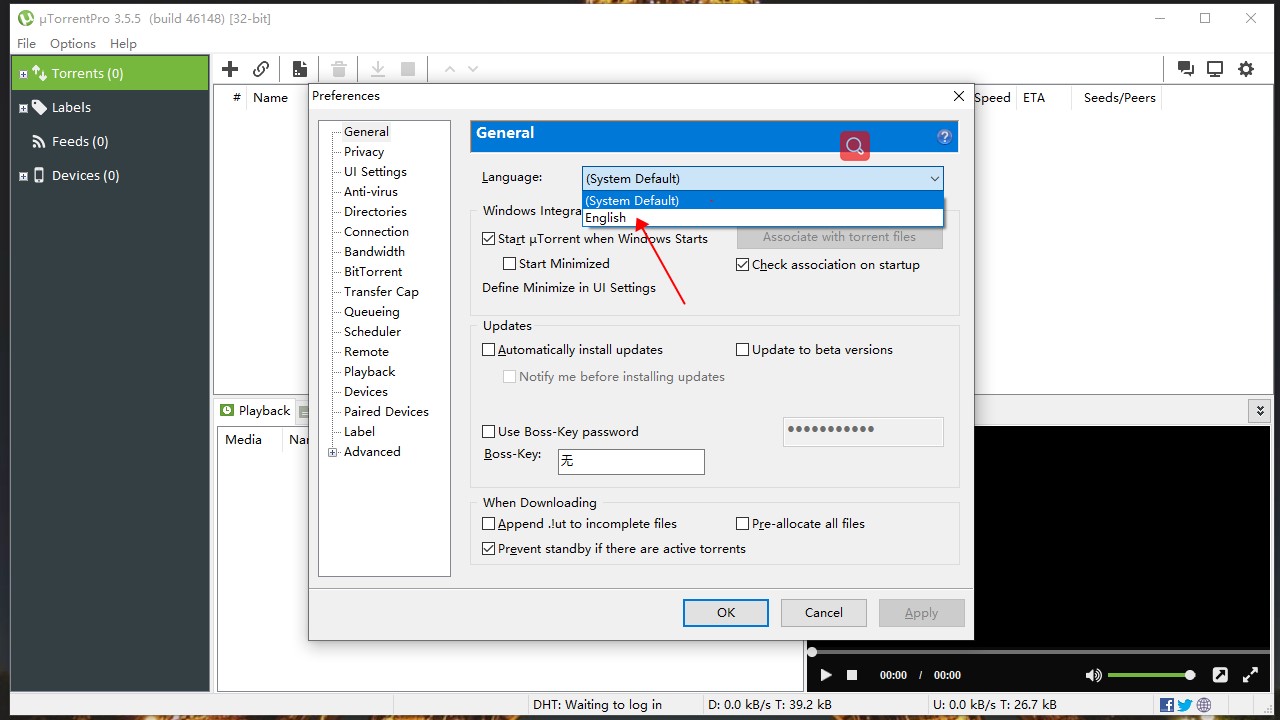Toggle Check association on startup

(742, 265)
